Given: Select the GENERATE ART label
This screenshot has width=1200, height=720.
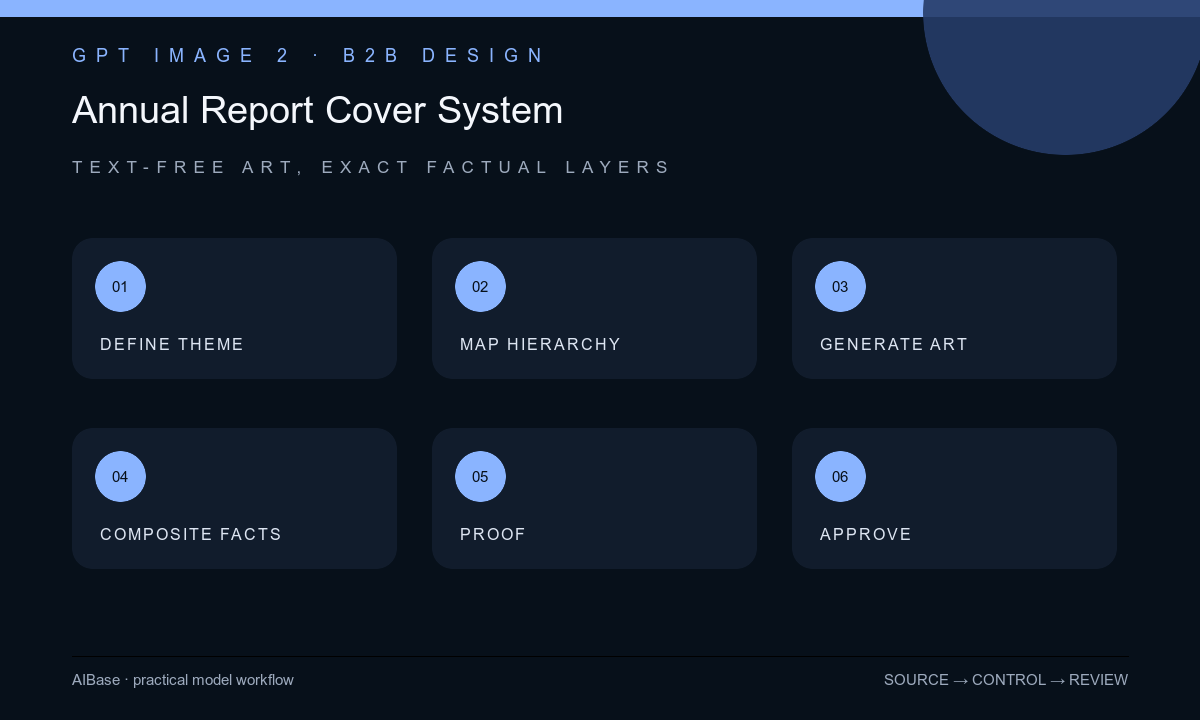Looking at the screenshot, I should pyautogui.click(x=894, y=344).
